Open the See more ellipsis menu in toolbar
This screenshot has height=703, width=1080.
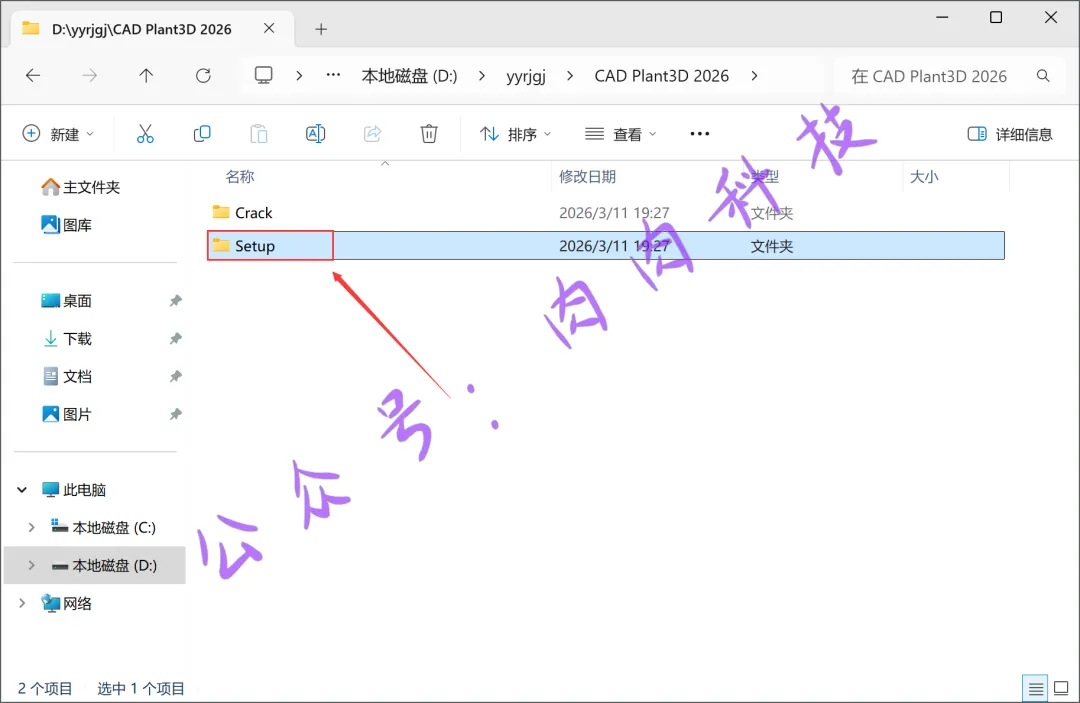pos(700,134)
